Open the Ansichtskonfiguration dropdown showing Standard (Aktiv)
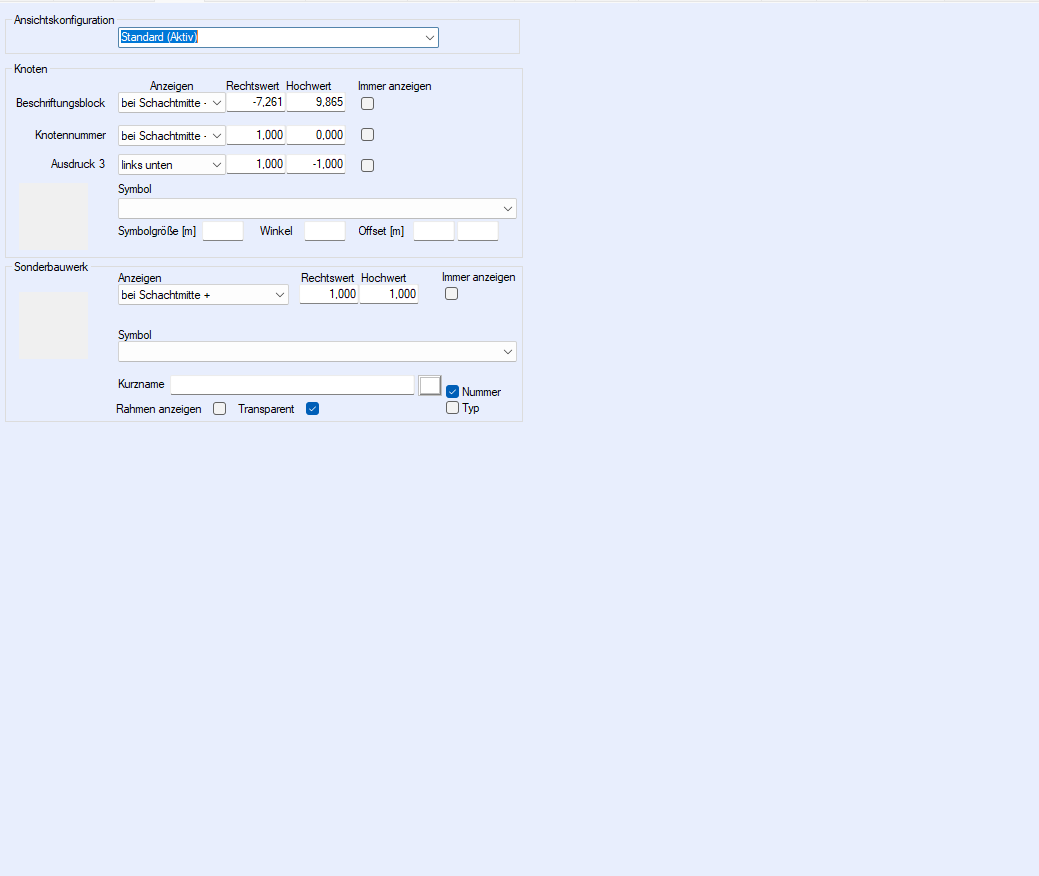Screen dimensions: 1039x876 point(278,38)
